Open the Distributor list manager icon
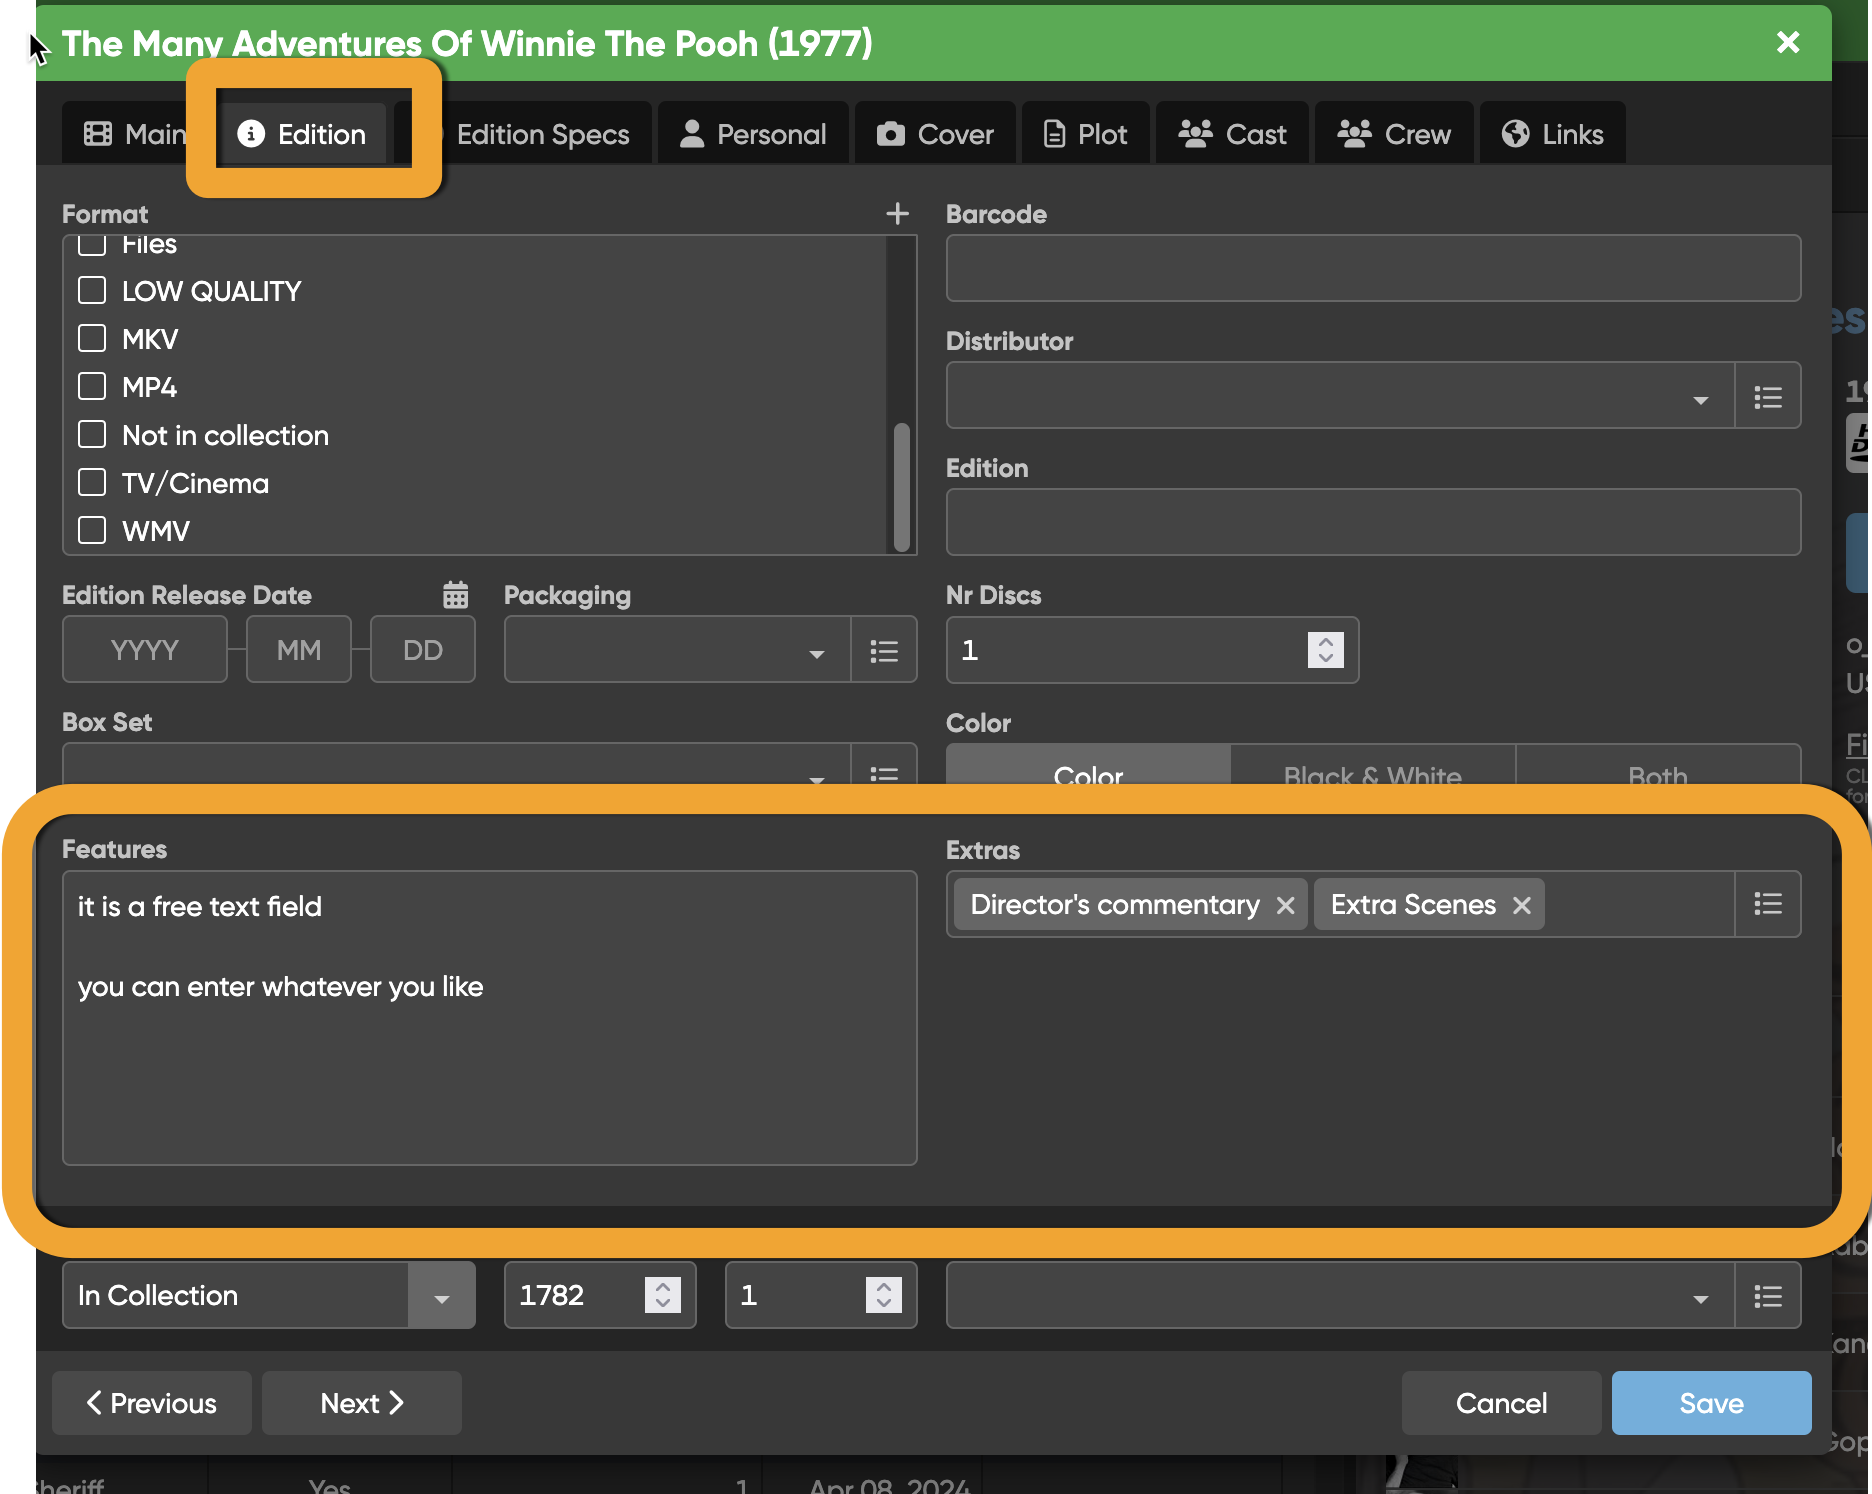Screen dimensions: 1872x1494 pyautogui.click(x=1767, y=397)
